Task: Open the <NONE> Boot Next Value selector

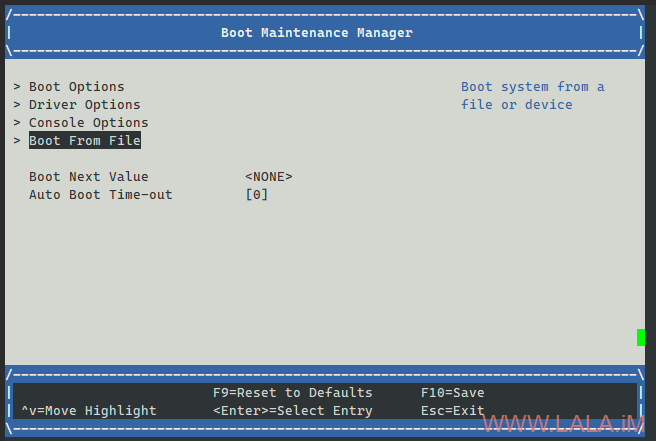Action: pyautogui.click(x=269, y=177)
